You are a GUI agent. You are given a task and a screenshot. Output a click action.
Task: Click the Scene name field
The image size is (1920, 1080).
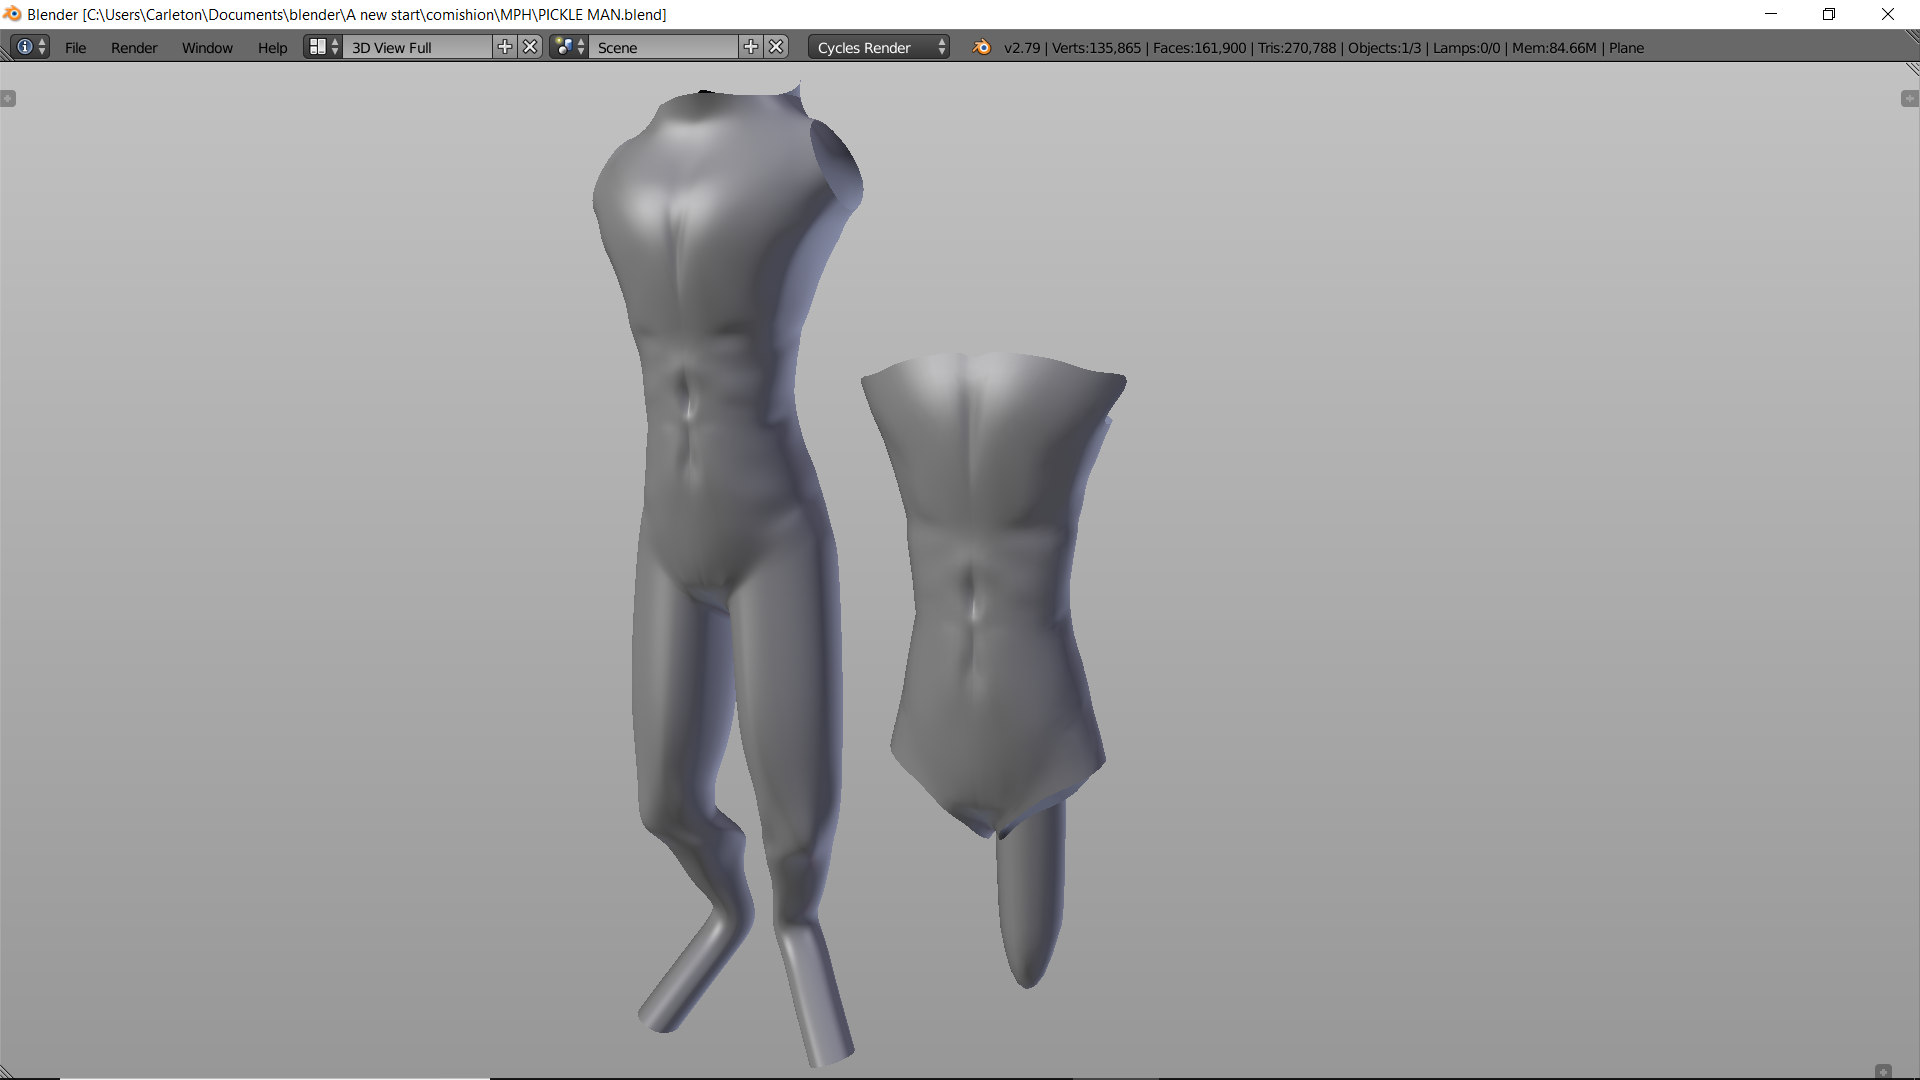pos(664,47)
